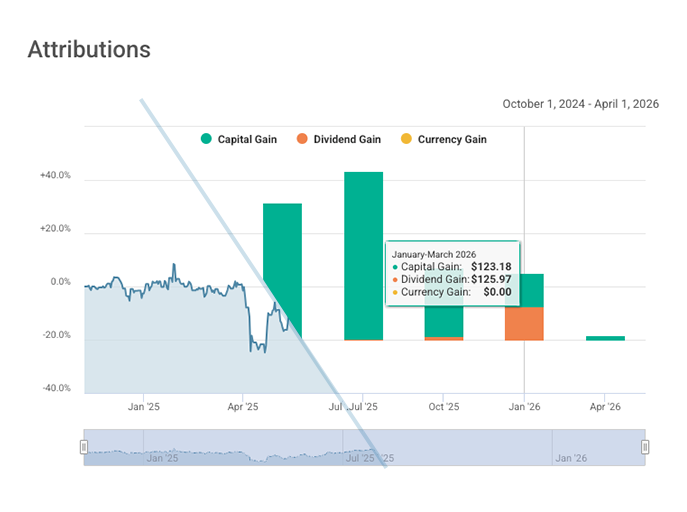This screenshot has height=512, width=687.
Task: Click the Capital Gain $123.18 tooltip row
Action: click(x=452, y=266)
